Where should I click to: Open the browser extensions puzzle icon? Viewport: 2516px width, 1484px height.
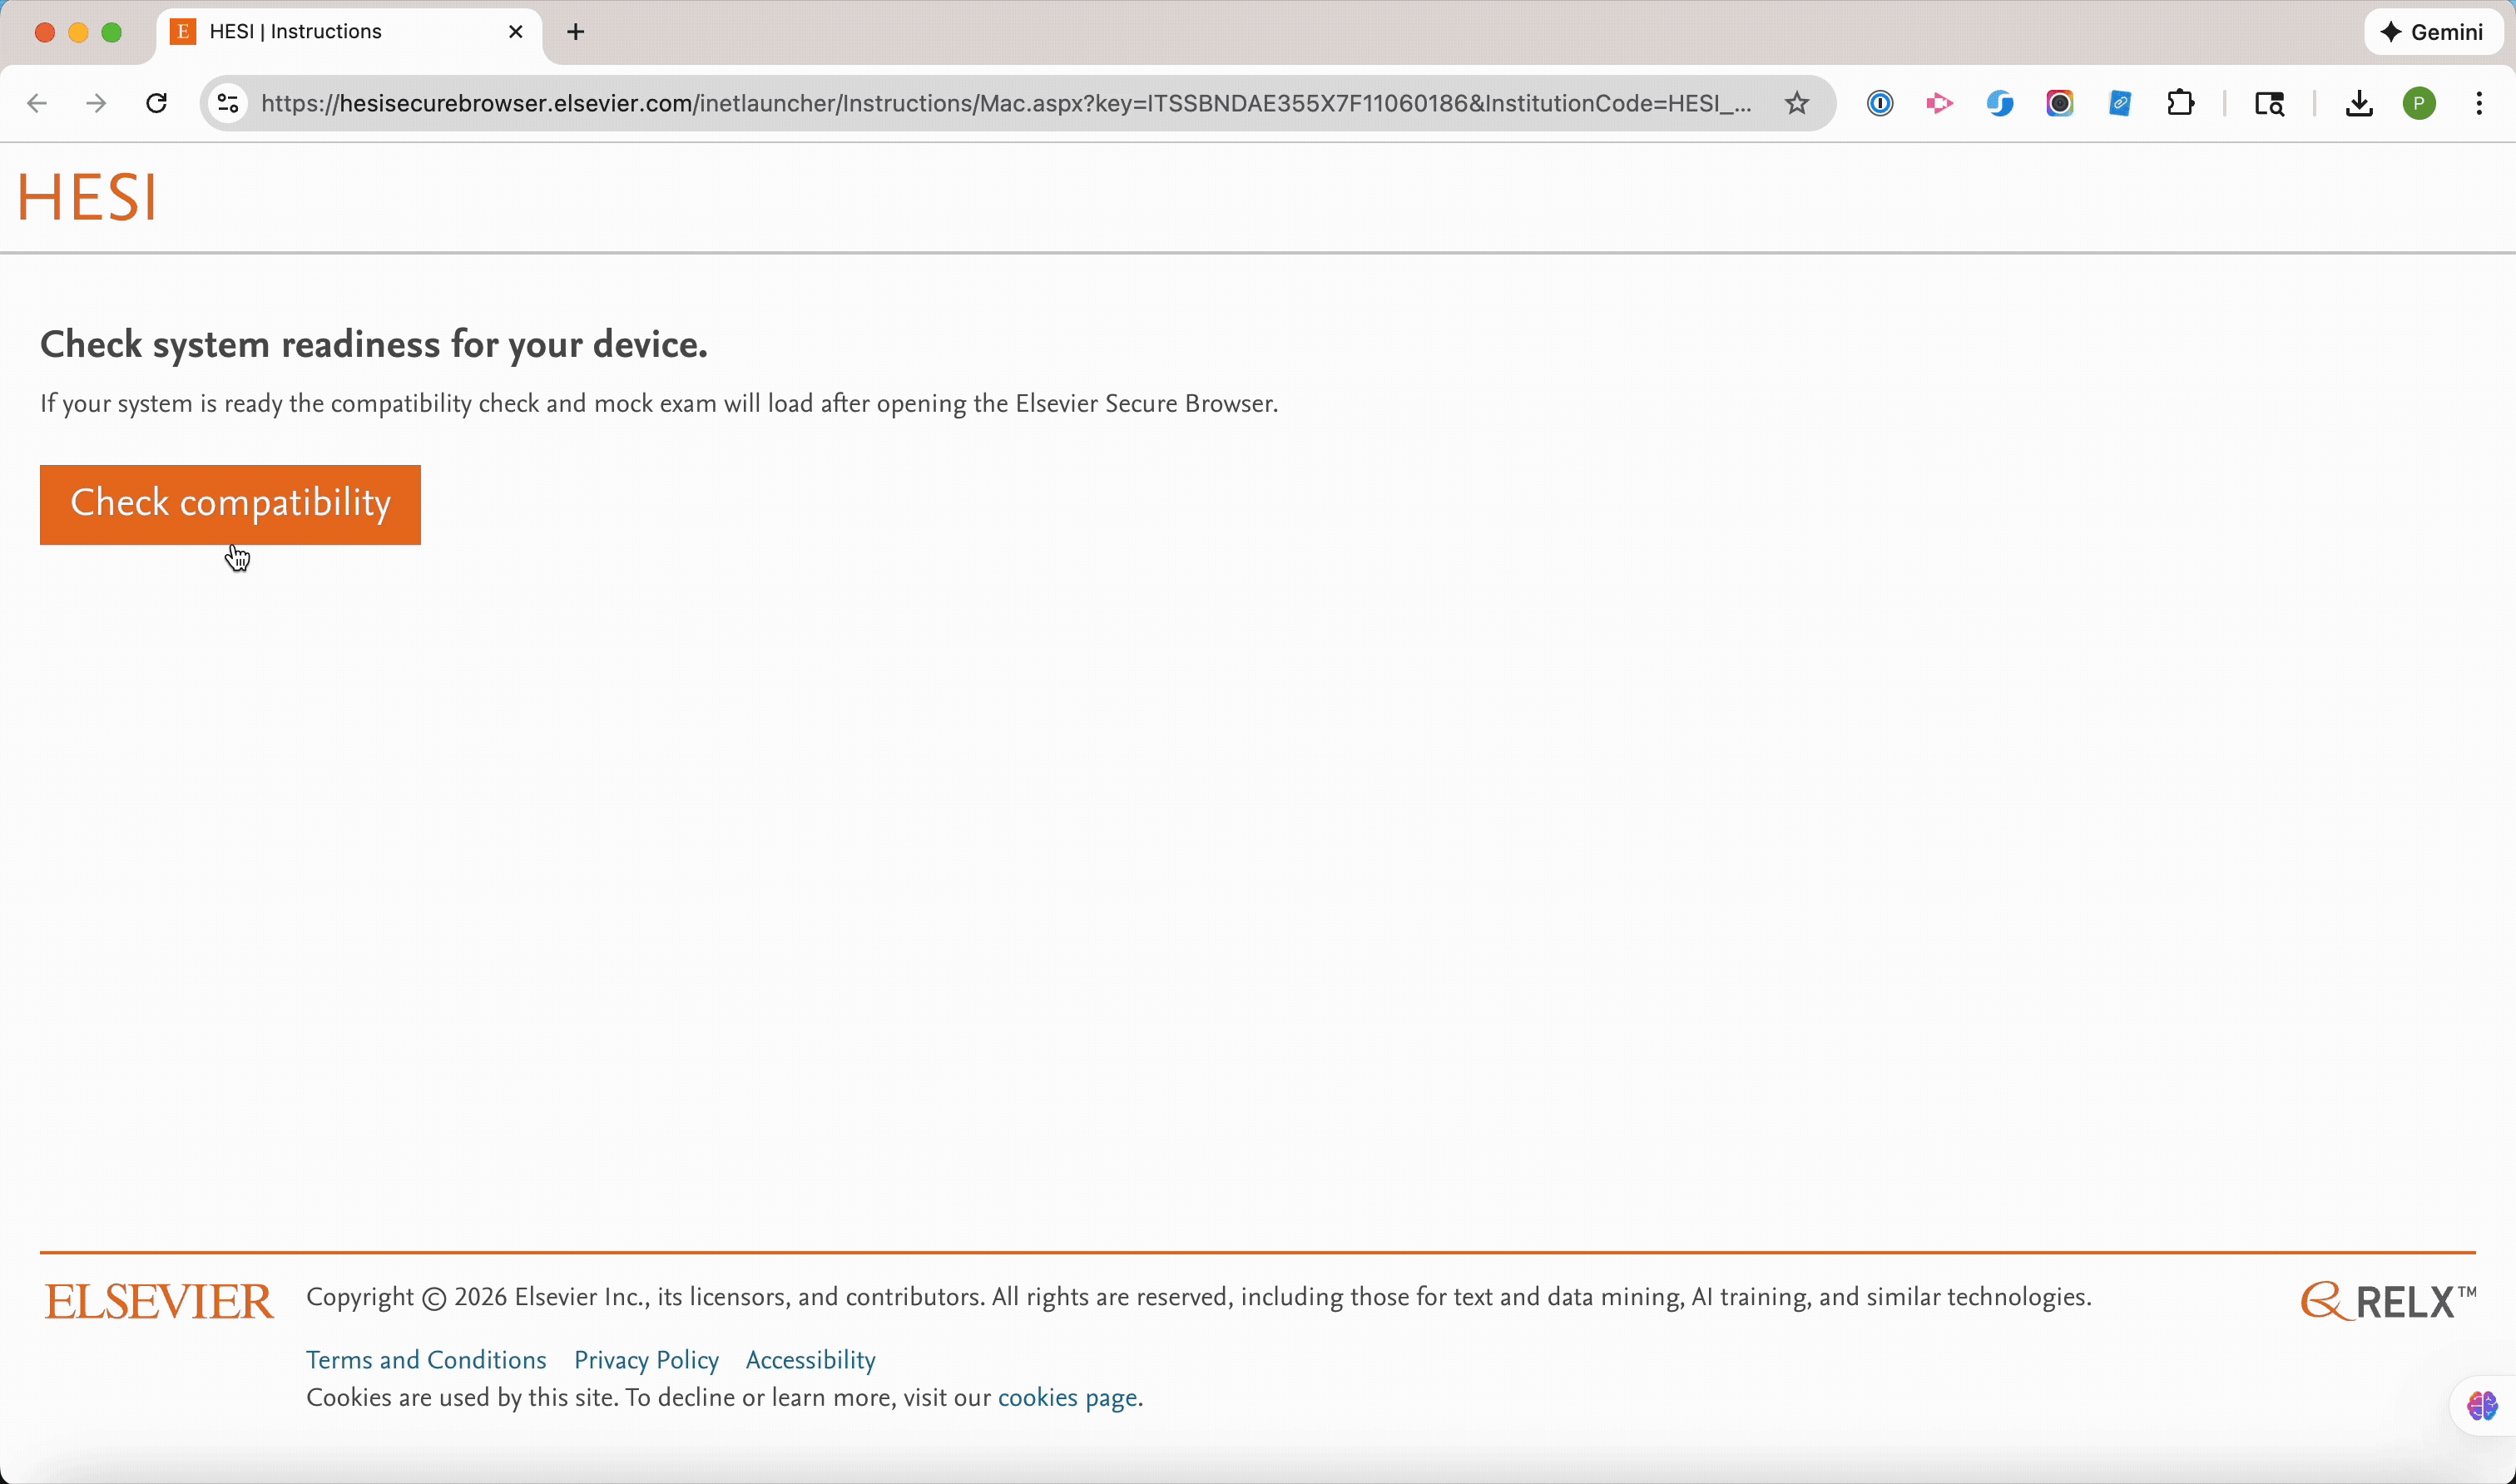pos(2180,103)
